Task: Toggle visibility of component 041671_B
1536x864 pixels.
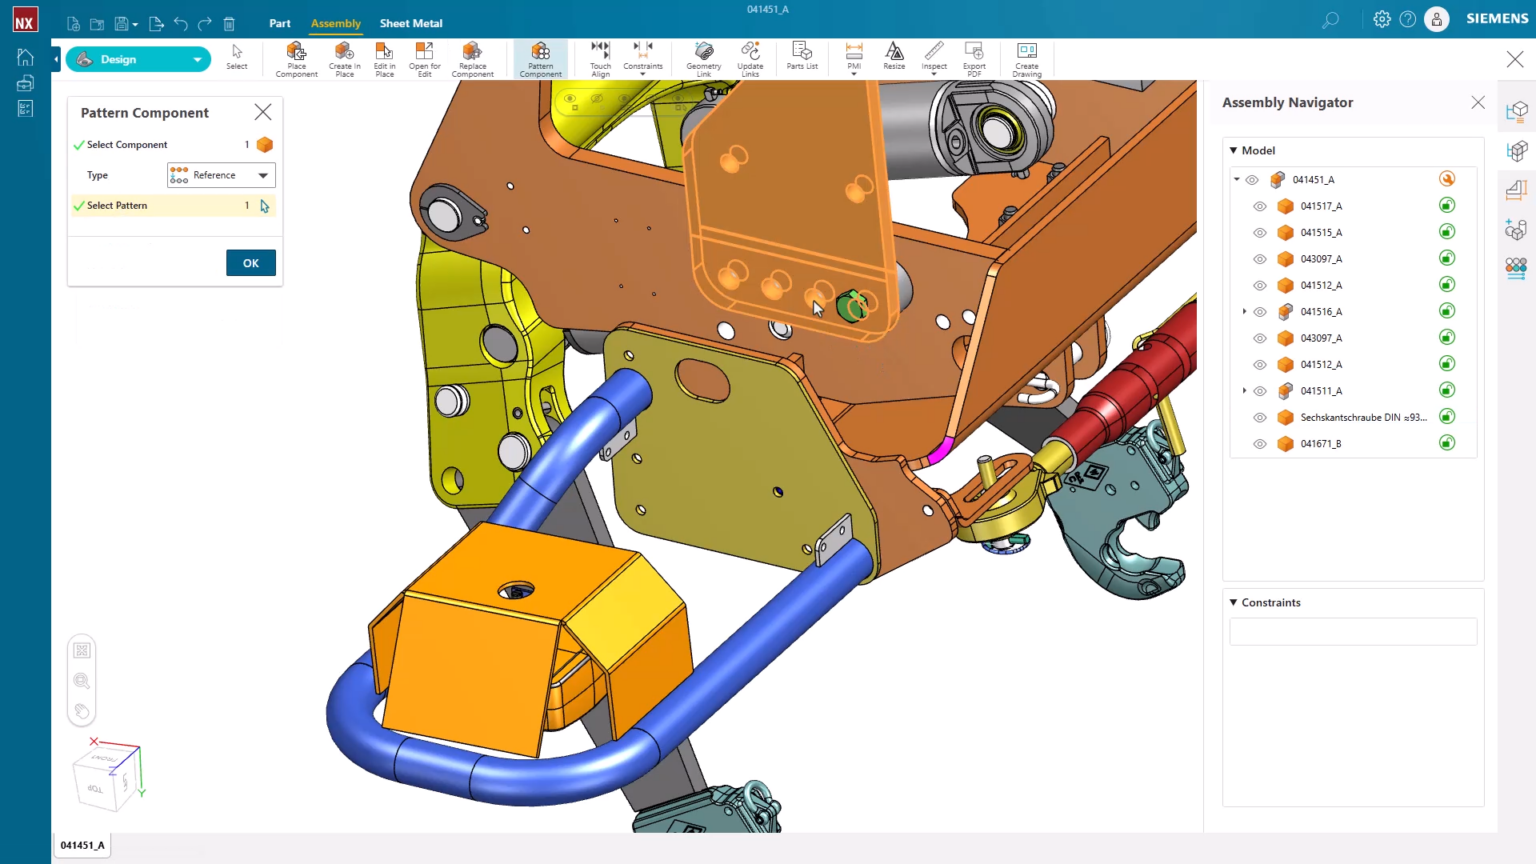Action: point(1260,443)
